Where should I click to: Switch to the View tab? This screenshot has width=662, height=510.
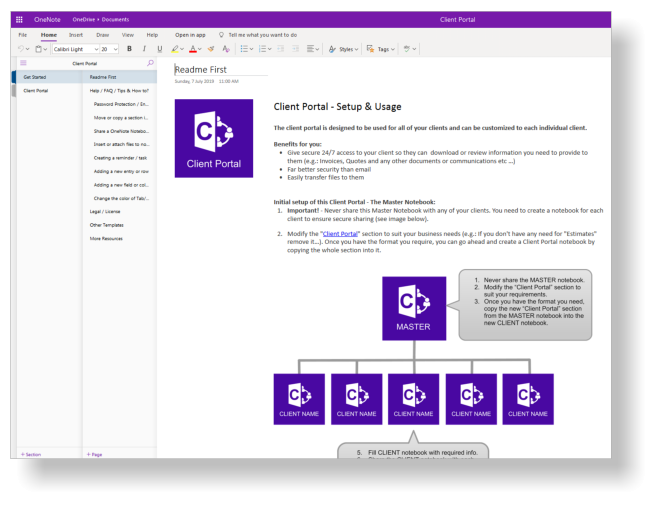[x=128, y=35]
